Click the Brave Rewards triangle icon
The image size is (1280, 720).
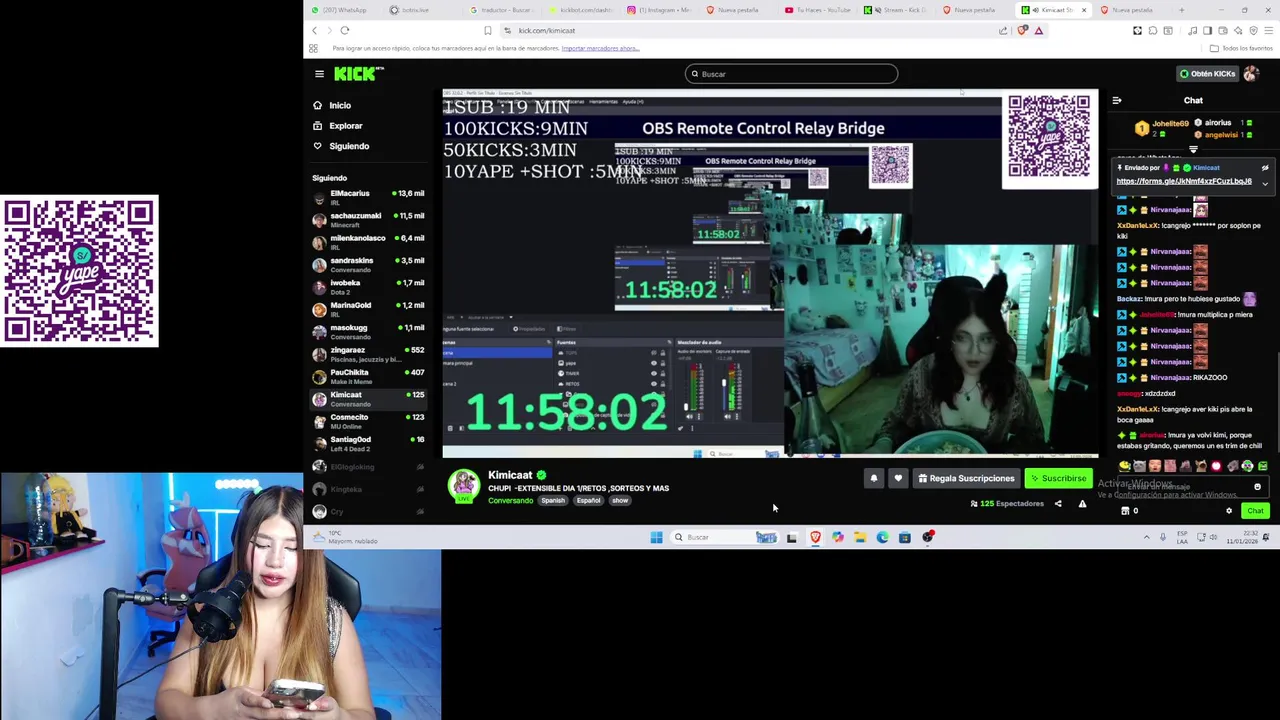(1039, 31)
